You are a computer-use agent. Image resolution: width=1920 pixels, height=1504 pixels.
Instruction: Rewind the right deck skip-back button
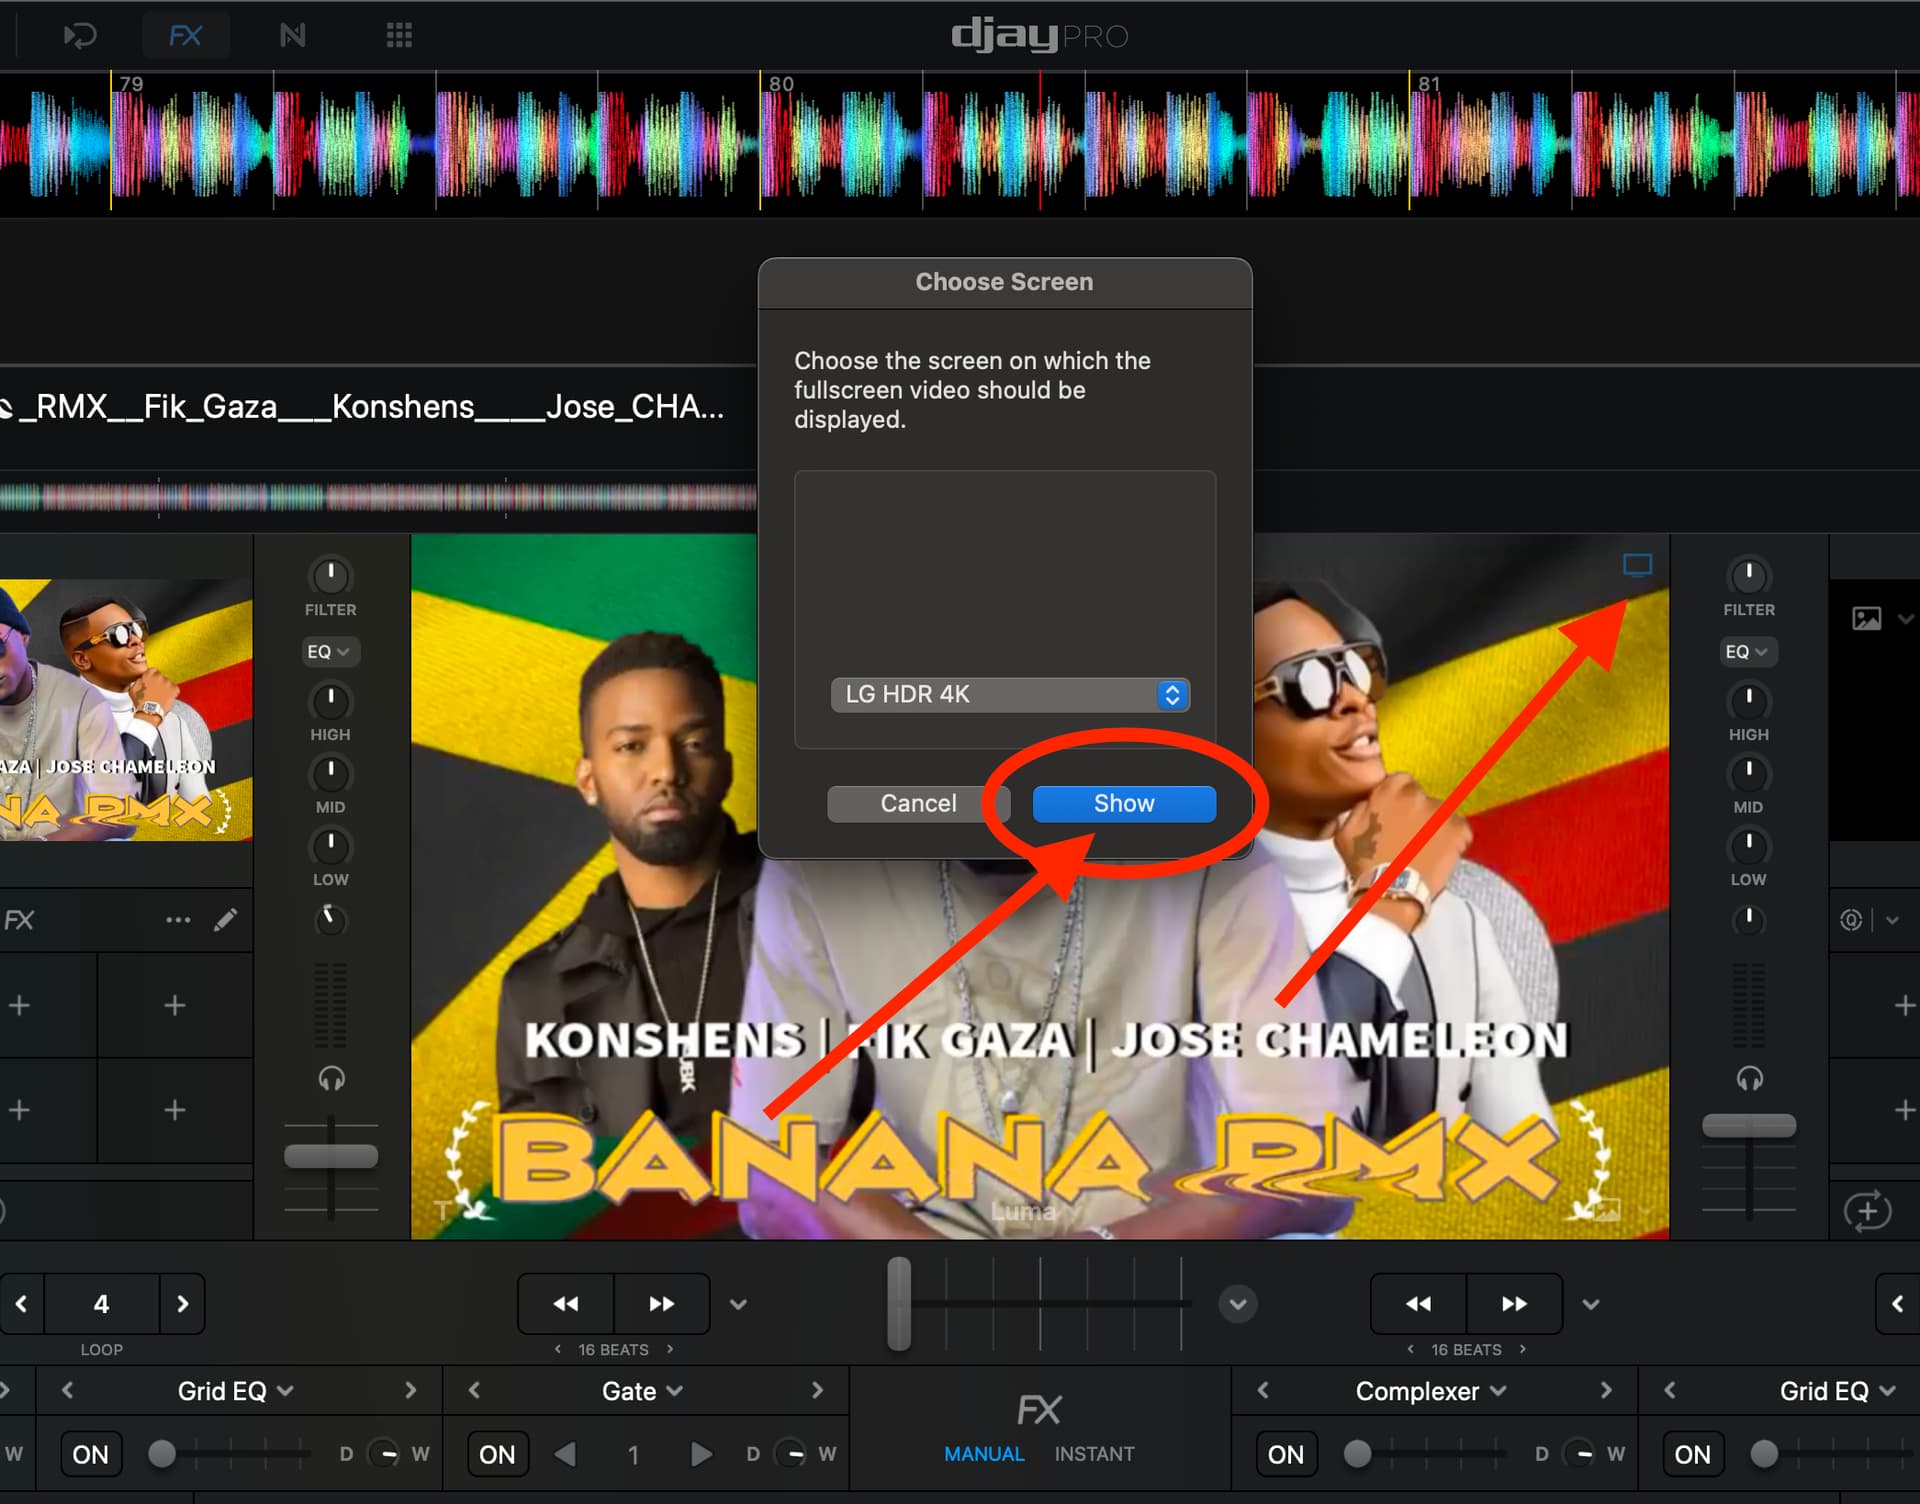(1418, 1304)
